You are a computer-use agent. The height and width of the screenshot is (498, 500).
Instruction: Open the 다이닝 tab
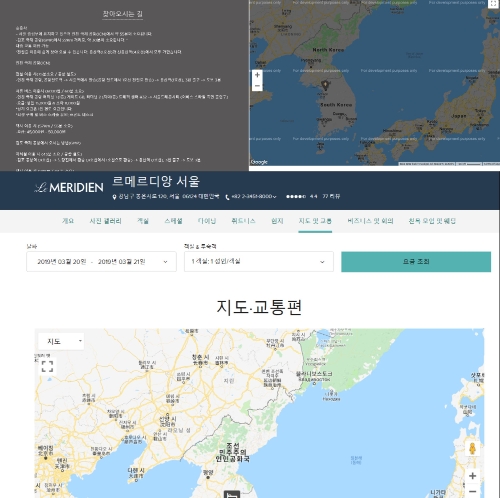tap(207, 221)
